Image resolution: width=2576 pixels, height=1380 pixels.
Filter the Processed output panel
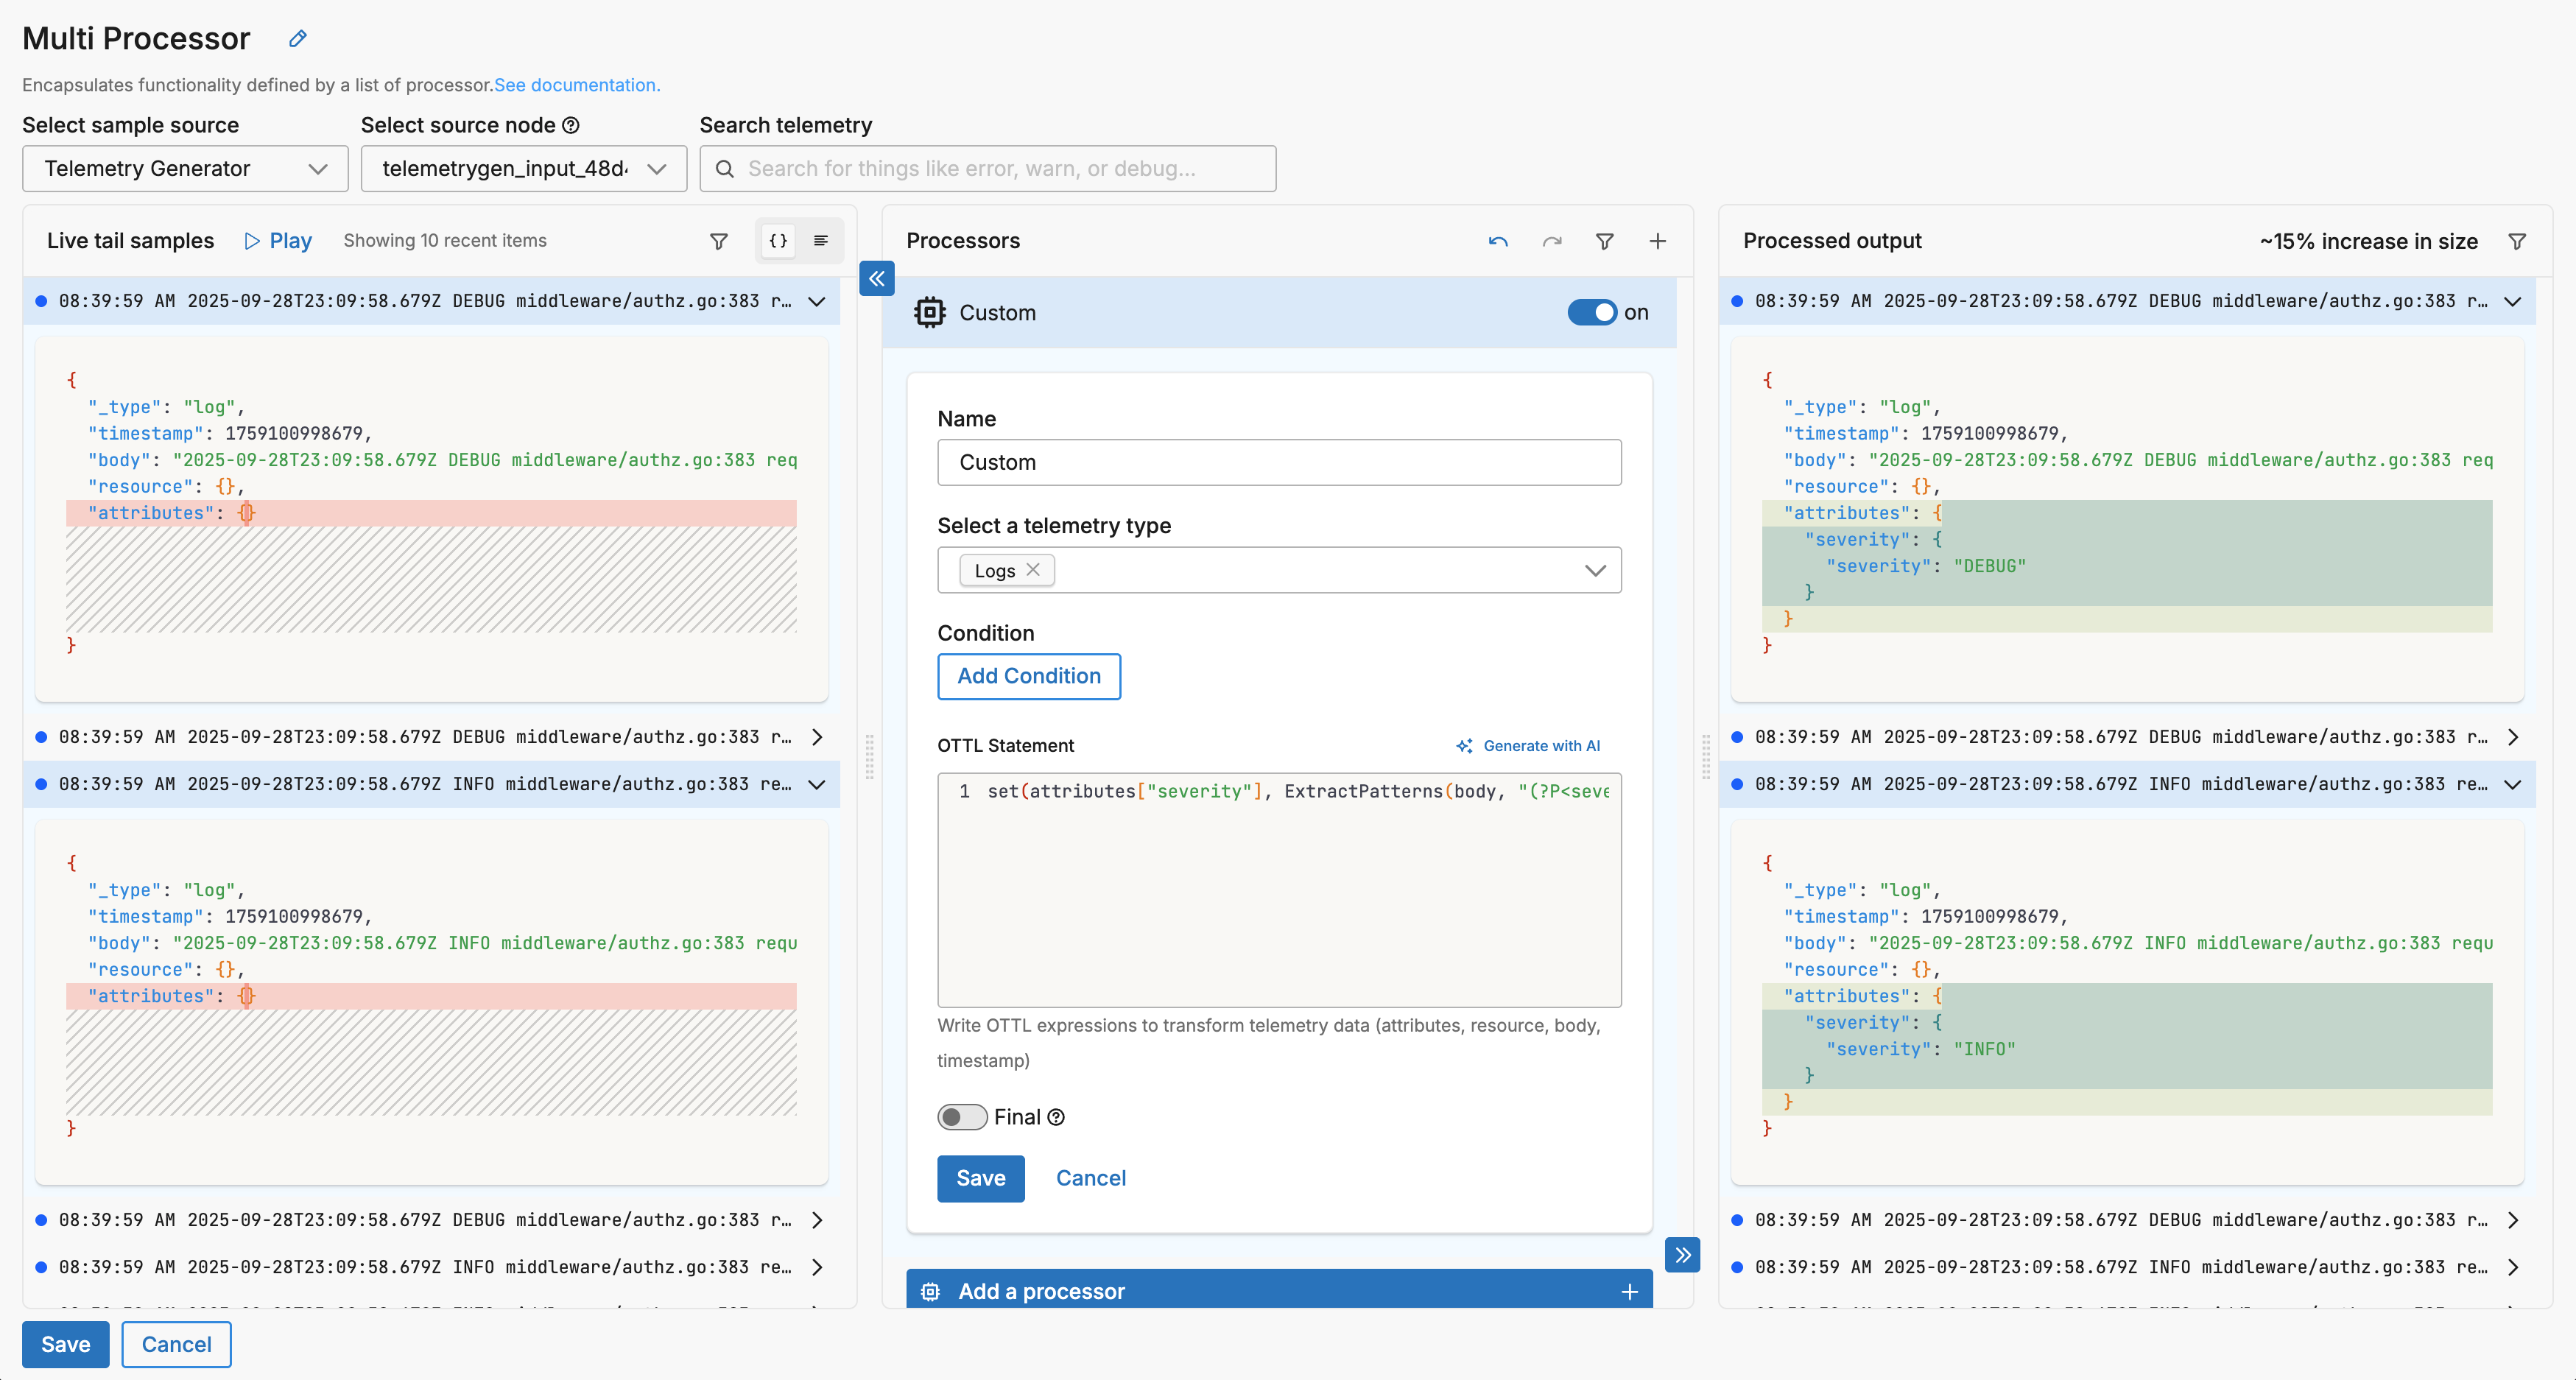coord(2517,241)
